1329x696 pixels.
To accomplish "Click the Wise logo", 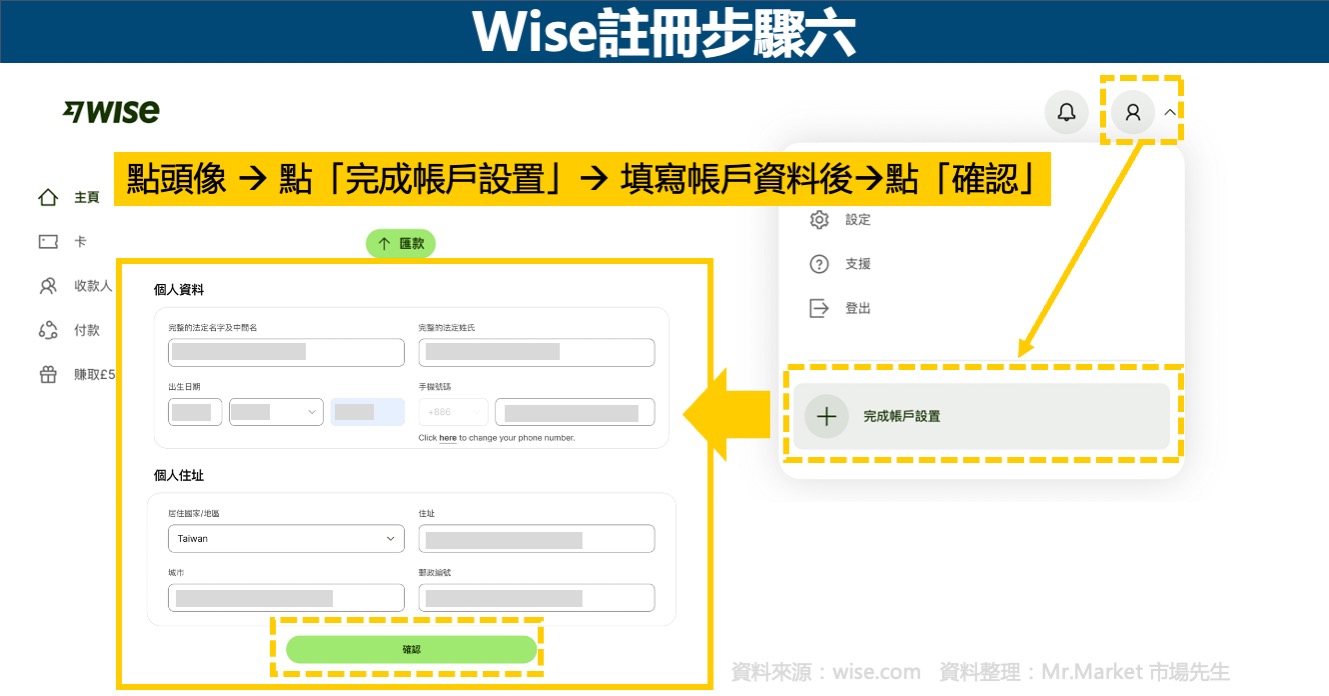I will coord(111,112).
